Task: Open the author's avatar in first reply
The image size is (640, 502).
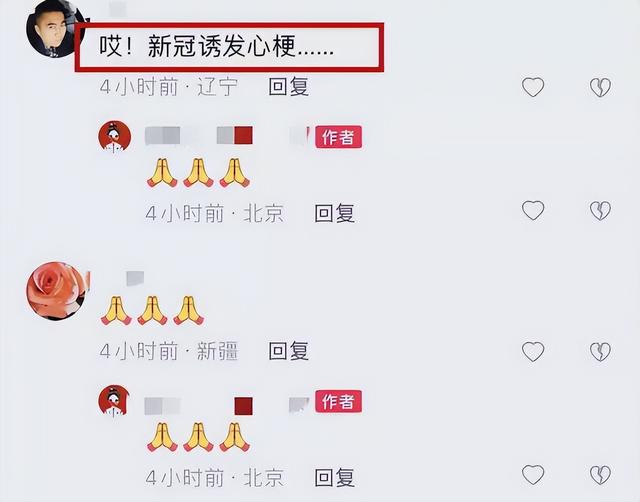Action: (x=115, y=136)
